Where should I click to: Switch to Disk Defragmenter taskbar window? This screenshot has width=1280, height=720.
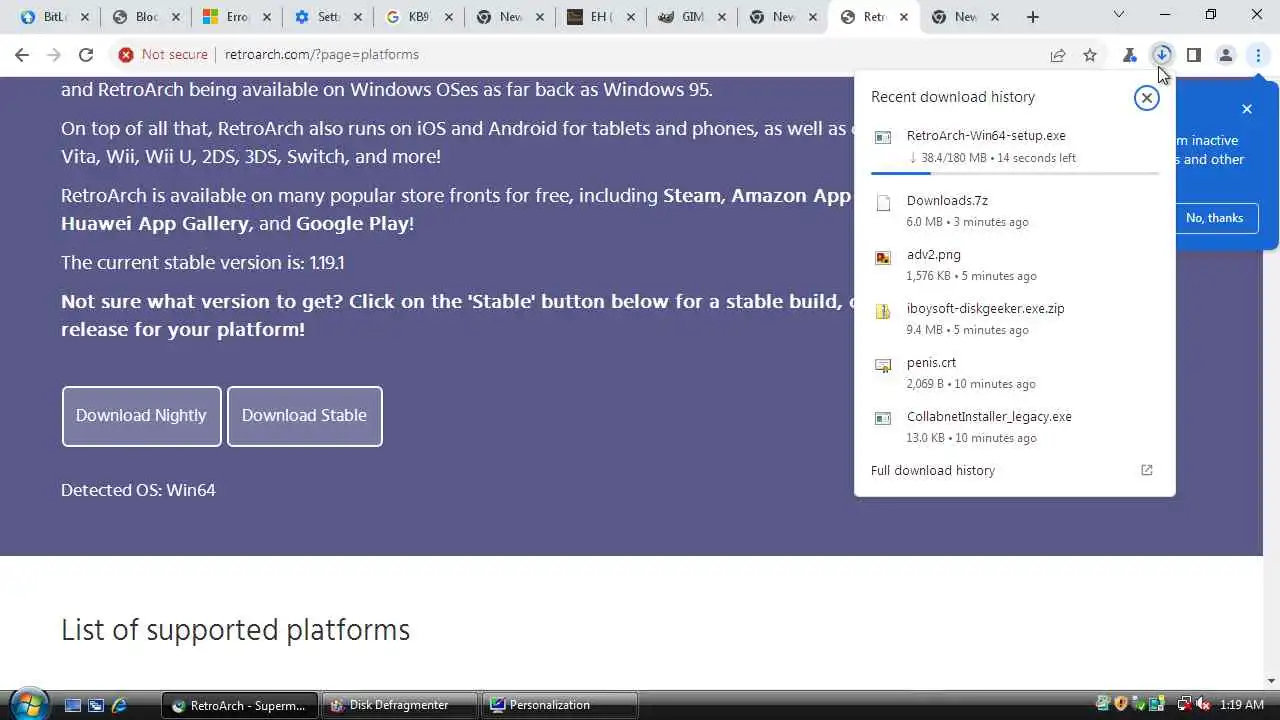click(x=401, y=705)
